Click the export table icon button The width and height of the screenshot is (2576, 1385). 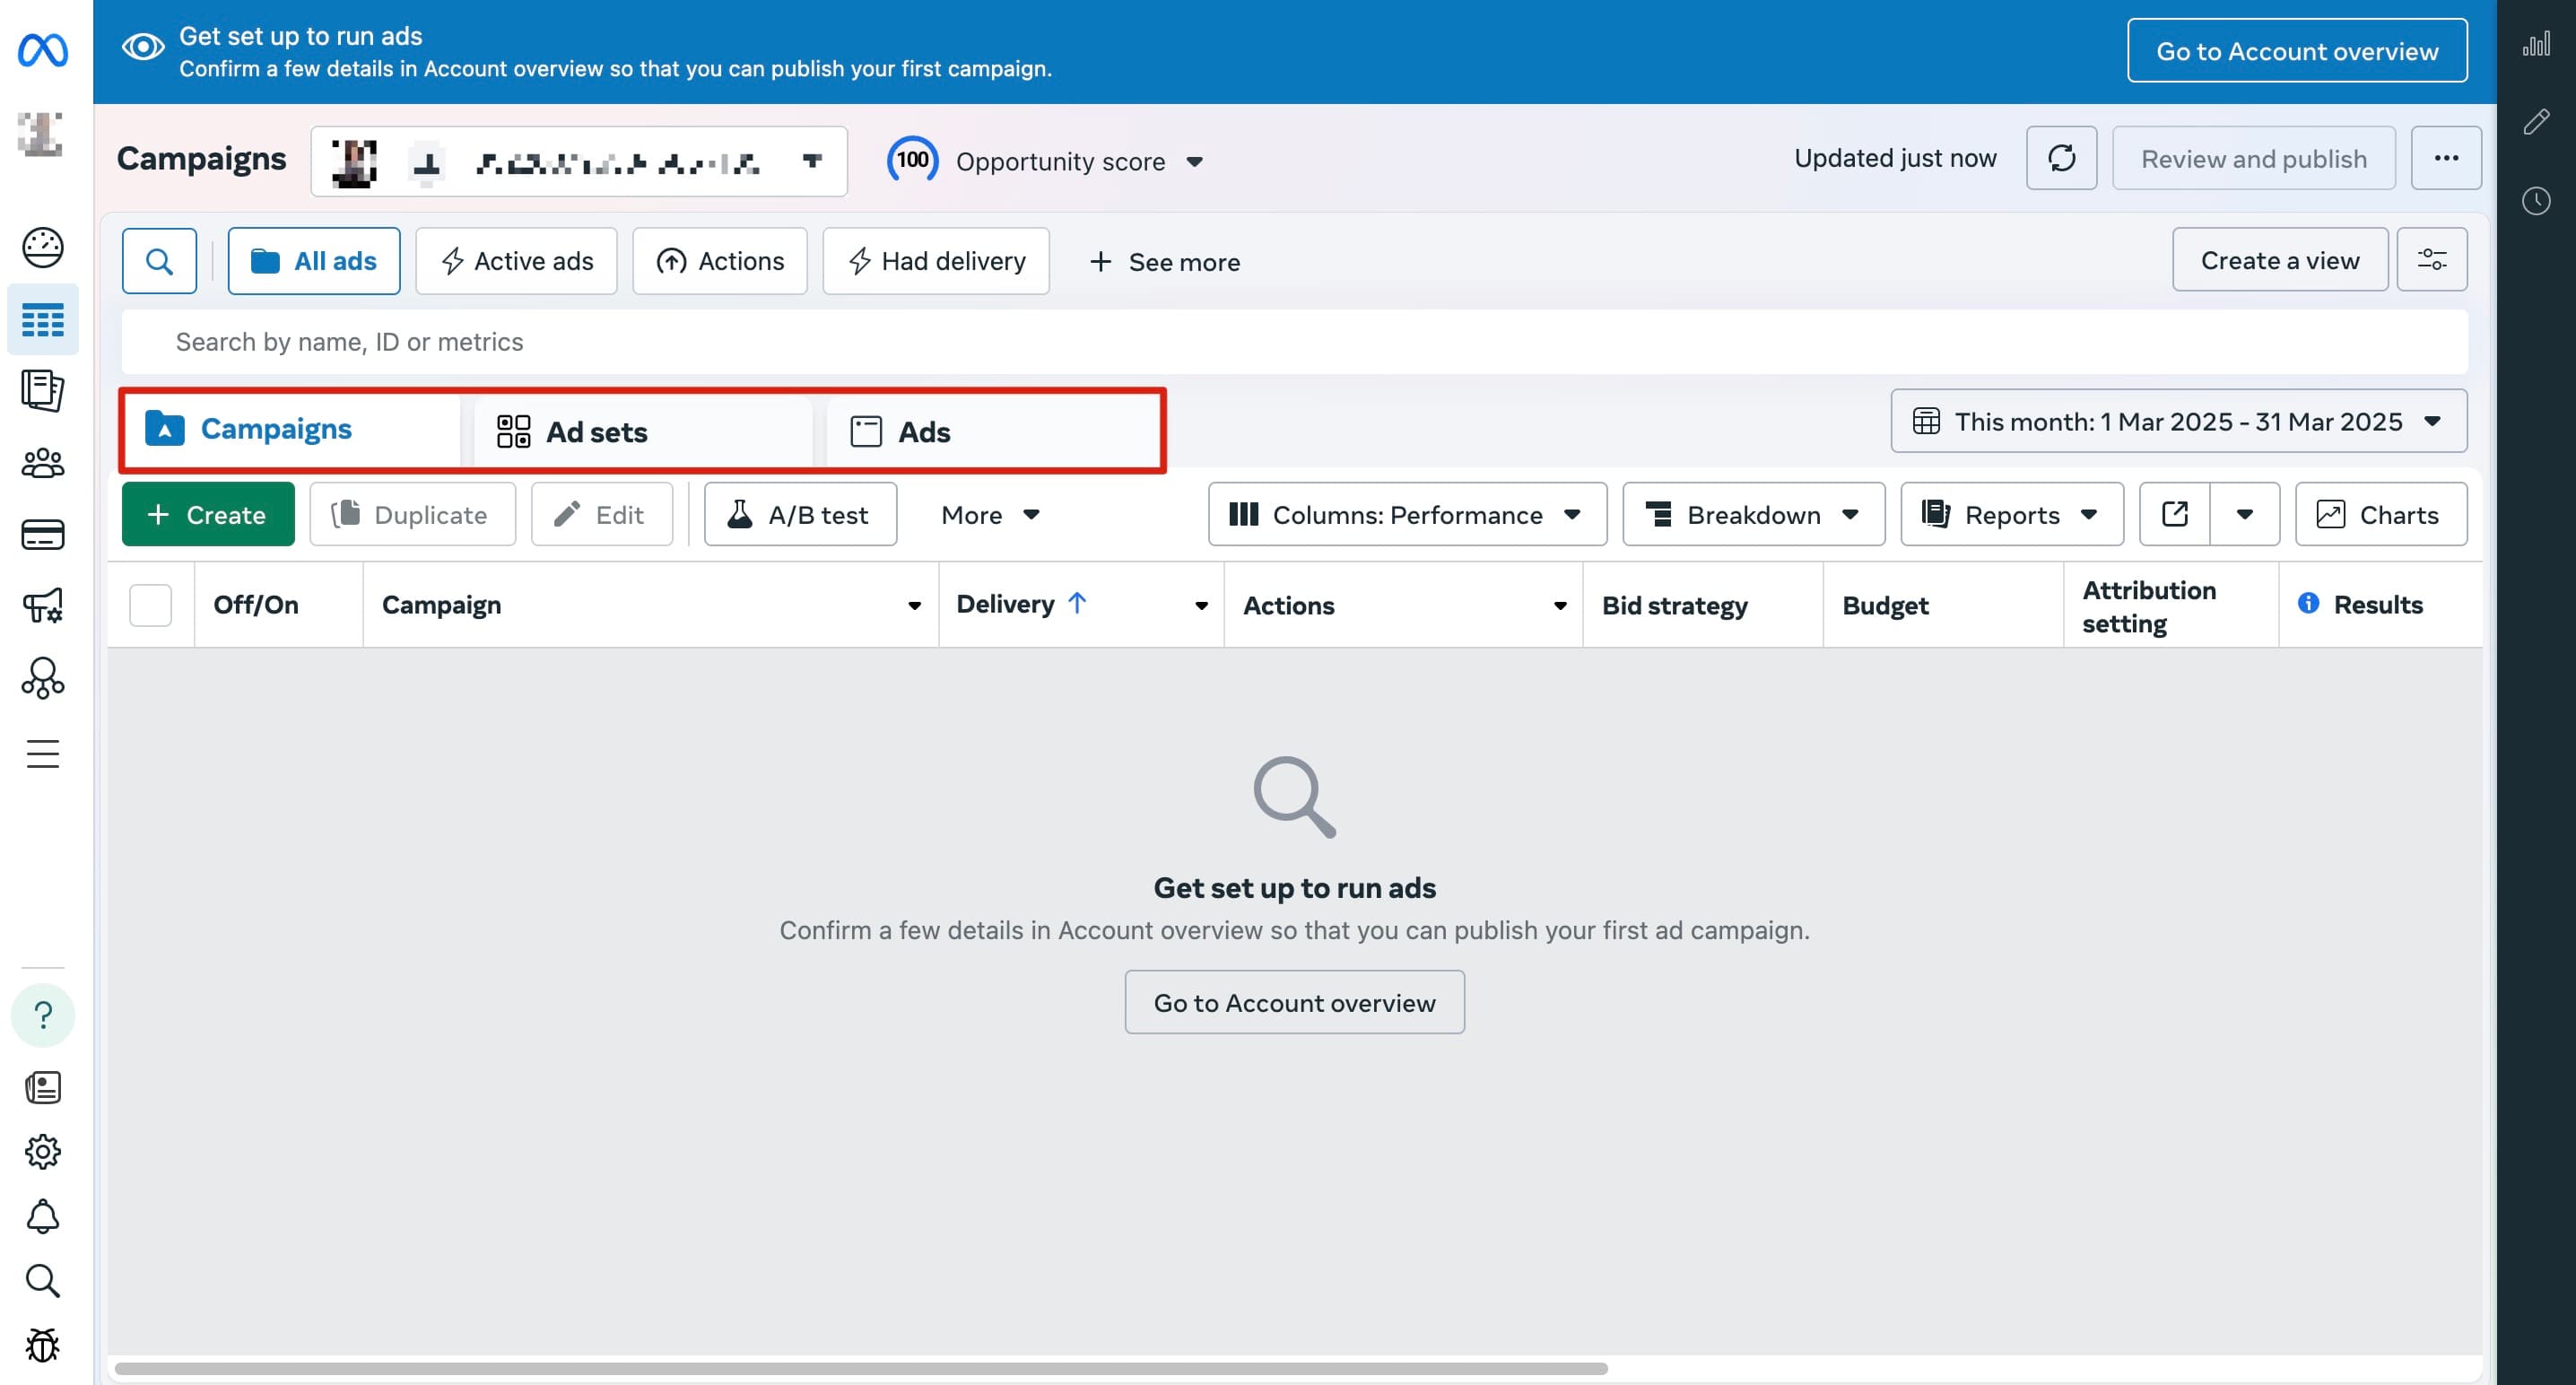[2174, 514]
